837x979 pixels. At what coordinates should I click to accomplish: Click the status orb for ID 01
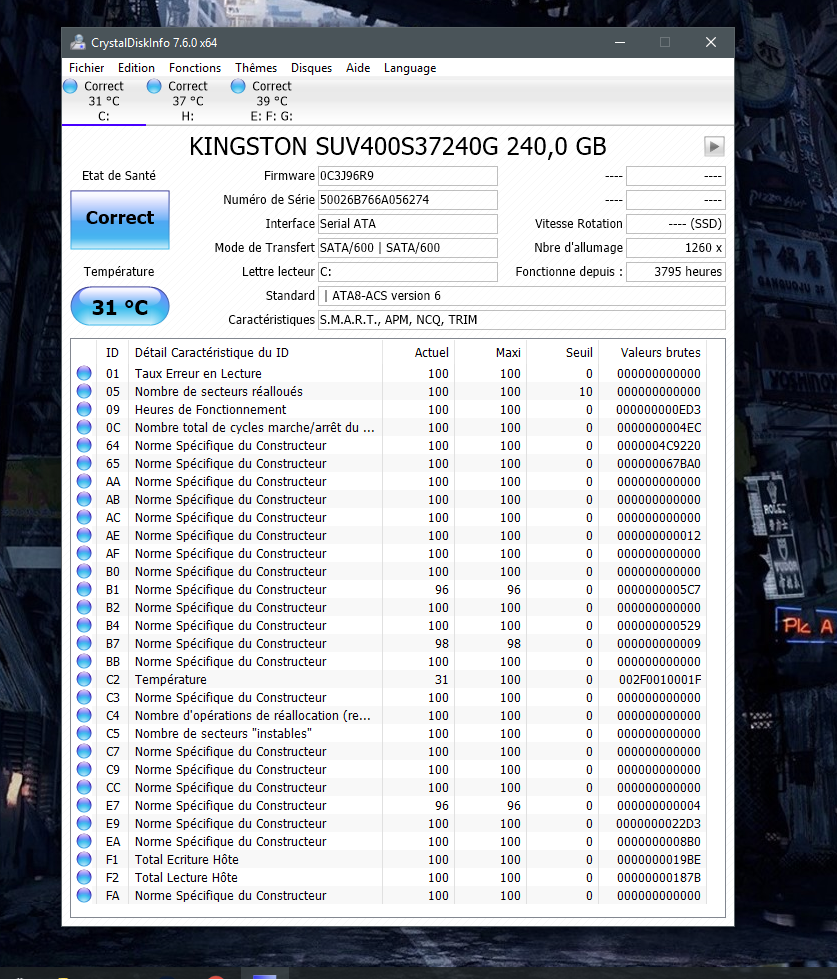point(84,373)
